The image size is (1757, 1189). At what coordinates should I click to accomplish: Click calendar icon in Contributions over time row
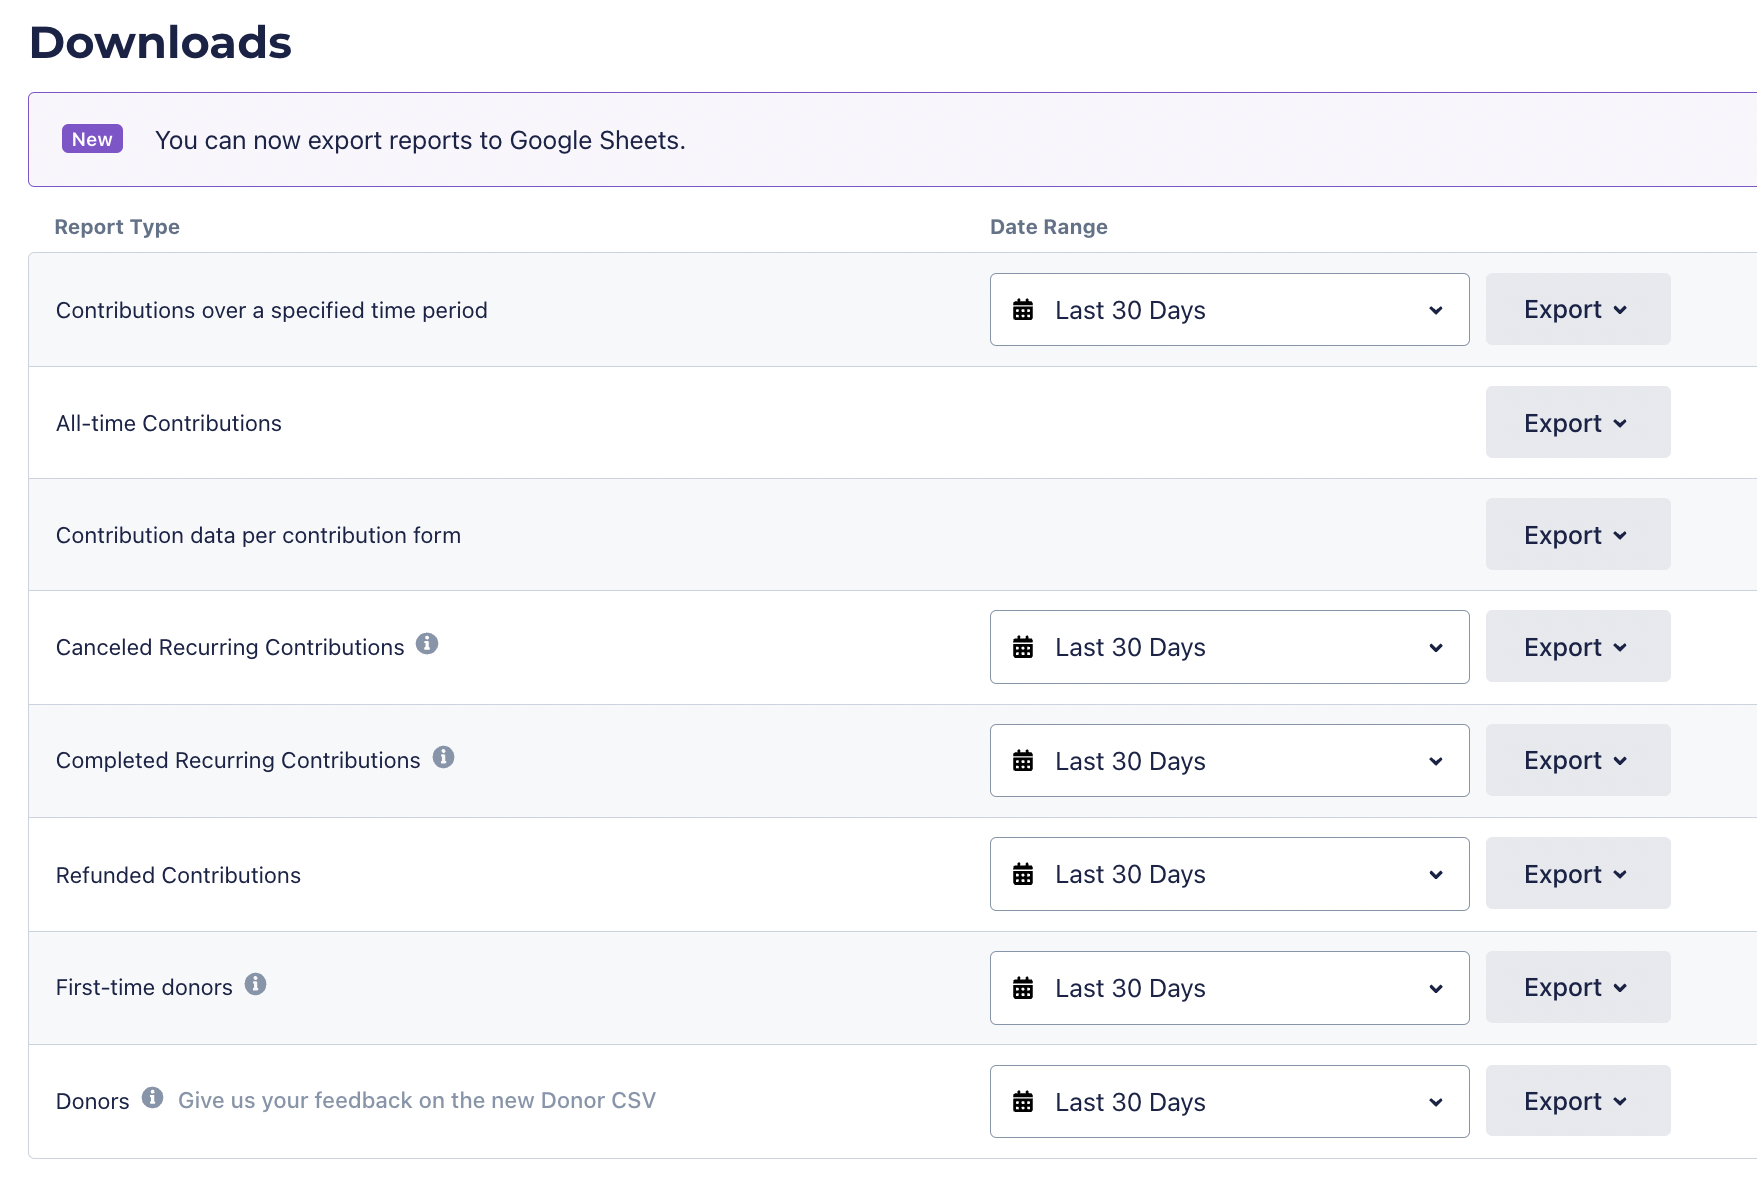click(1023, 310)
